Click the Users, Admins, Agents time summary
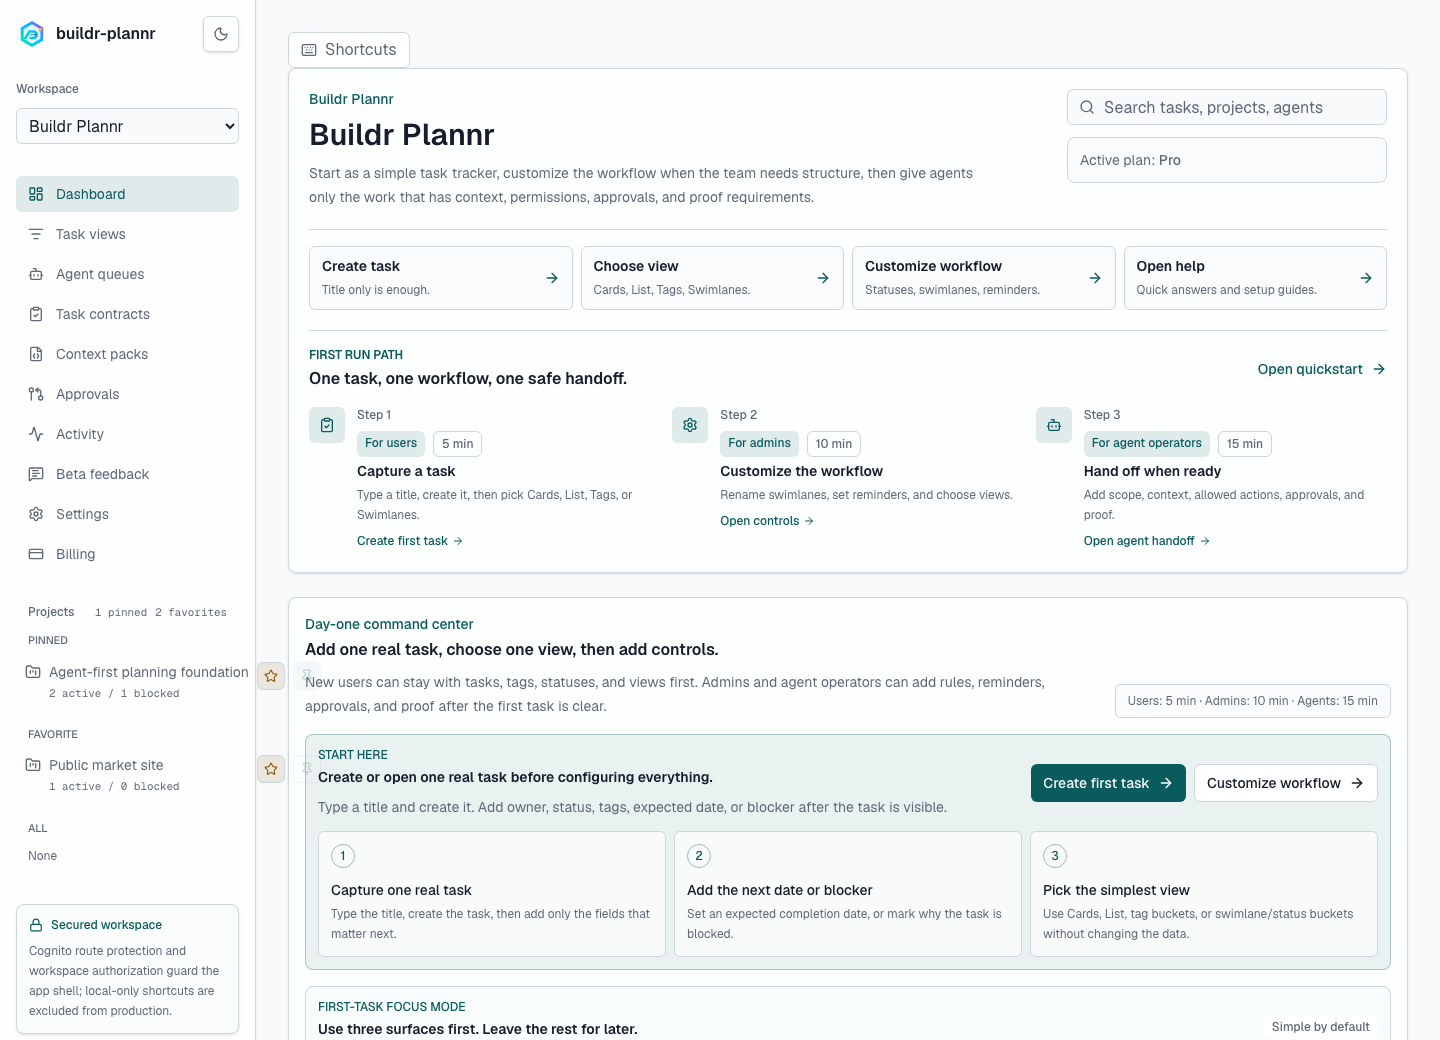Screen dimensions: 1440x1040 (1253, 701)
